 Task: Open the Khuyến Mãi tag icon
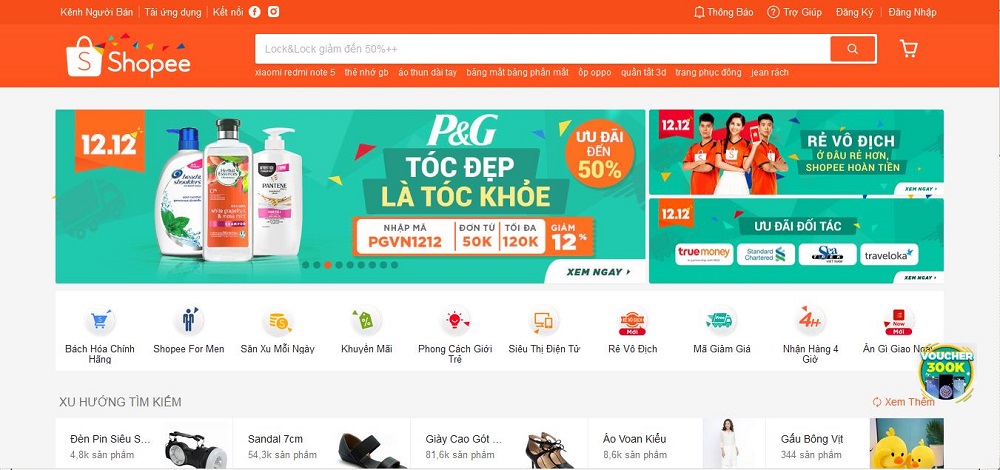pos(366,320)
